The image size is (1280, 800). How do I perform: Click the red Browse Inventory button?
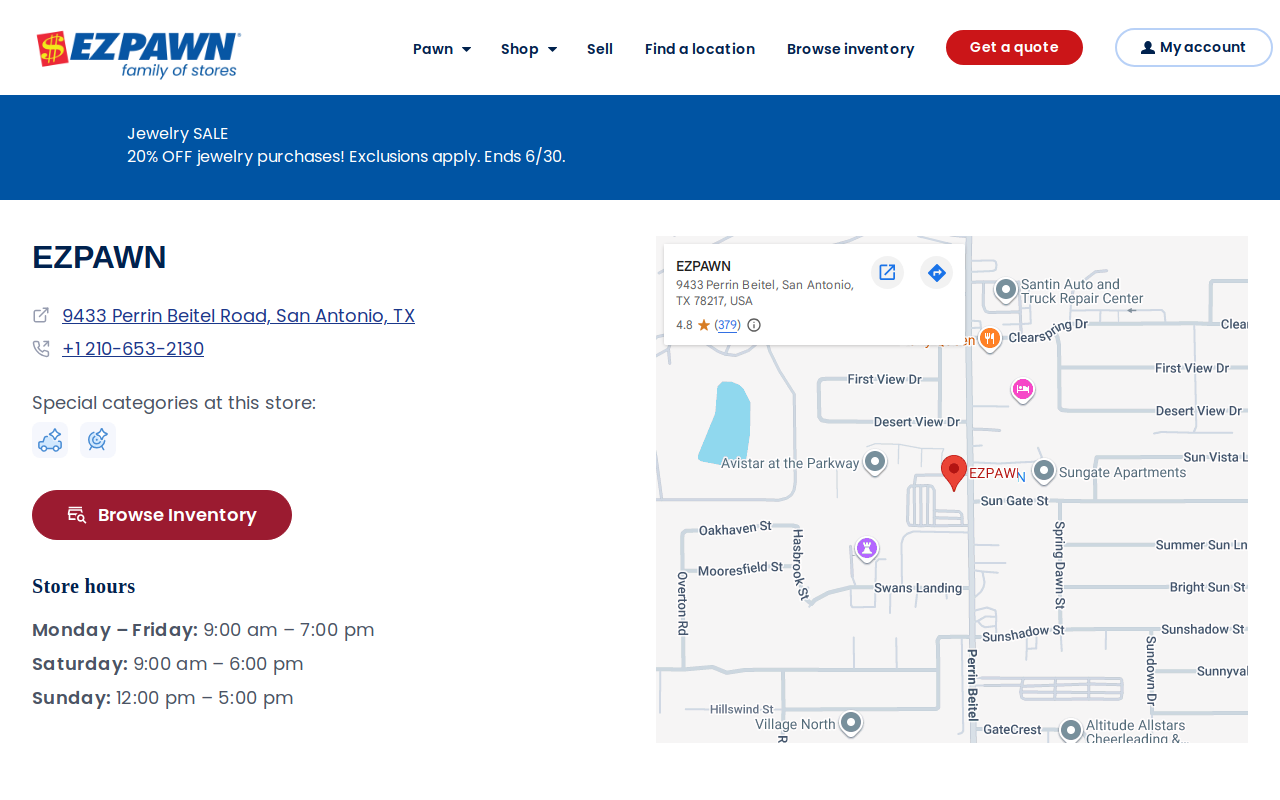click(162, 515)
